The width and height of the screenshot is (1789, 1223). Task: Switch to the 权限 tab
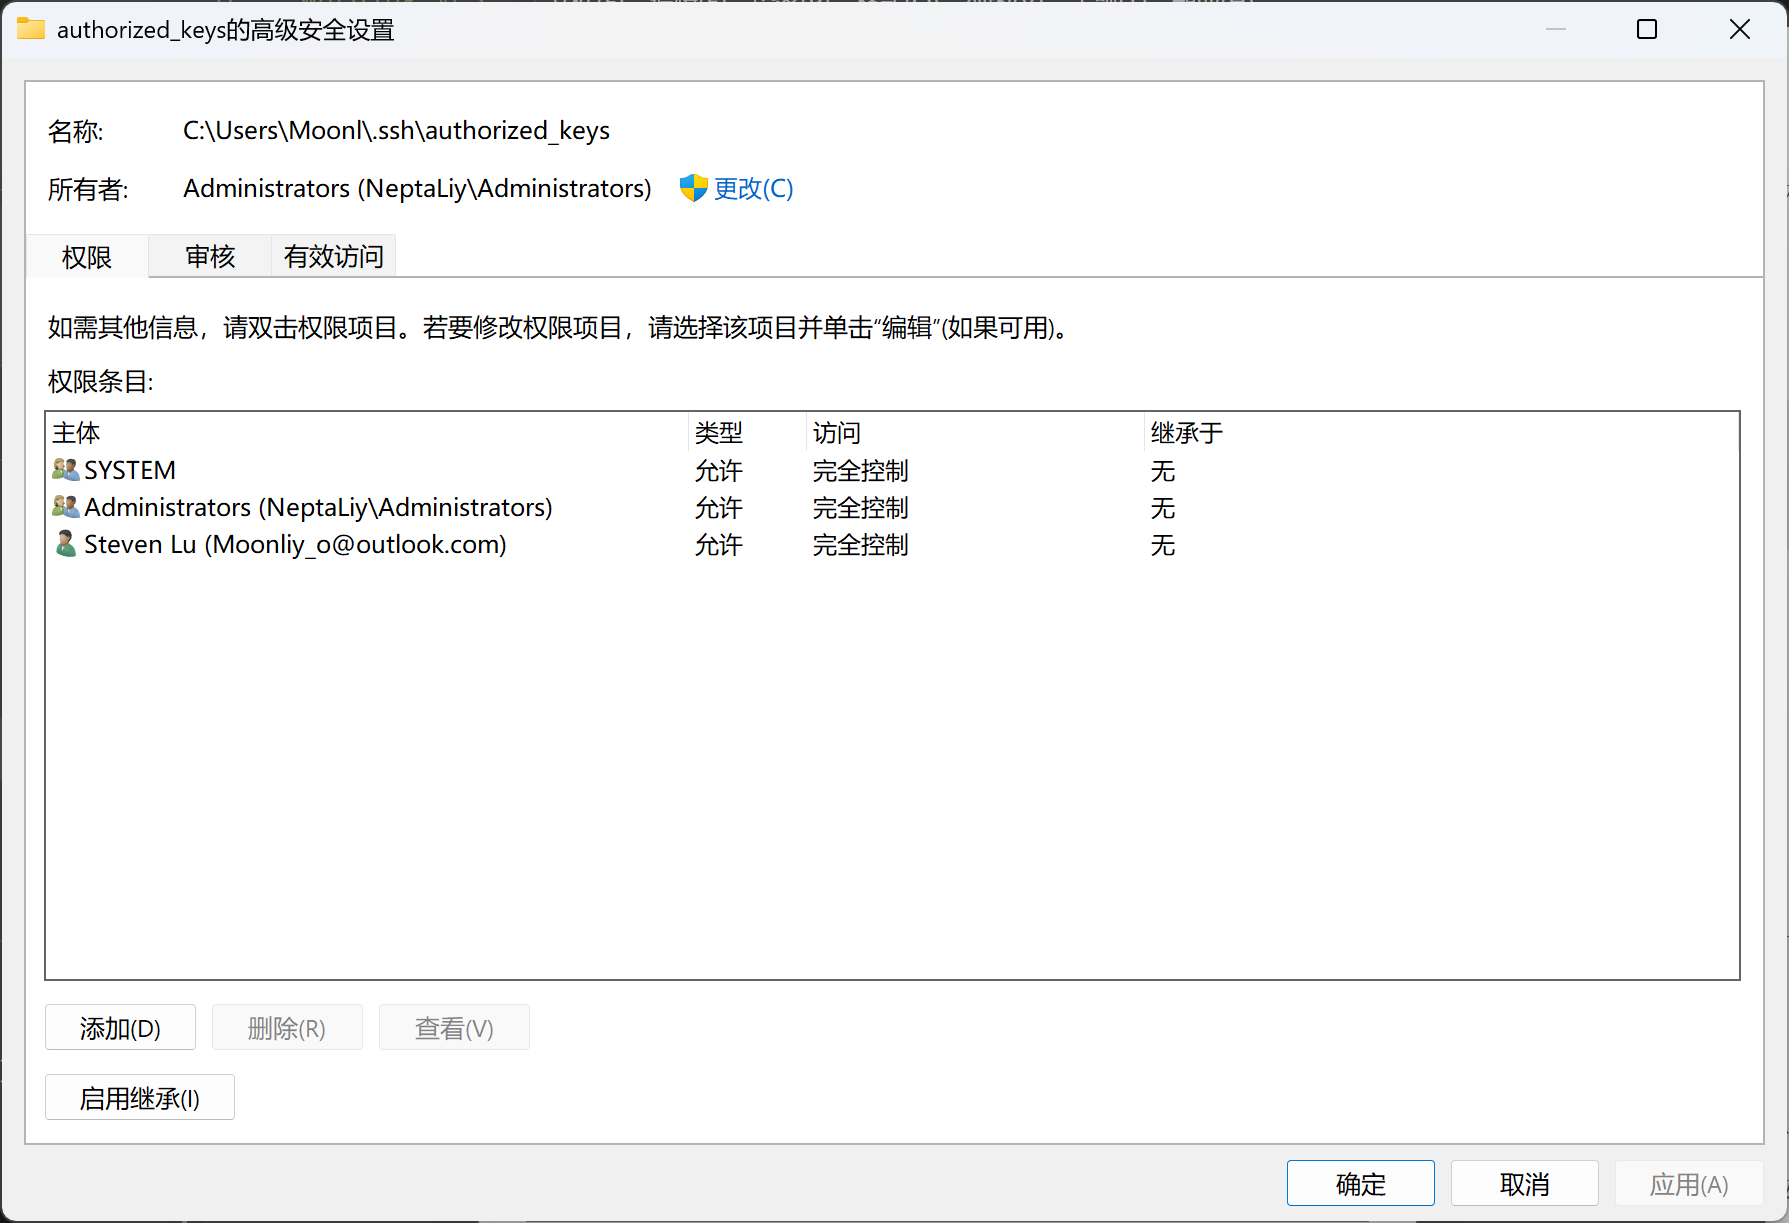pos(87,257)
